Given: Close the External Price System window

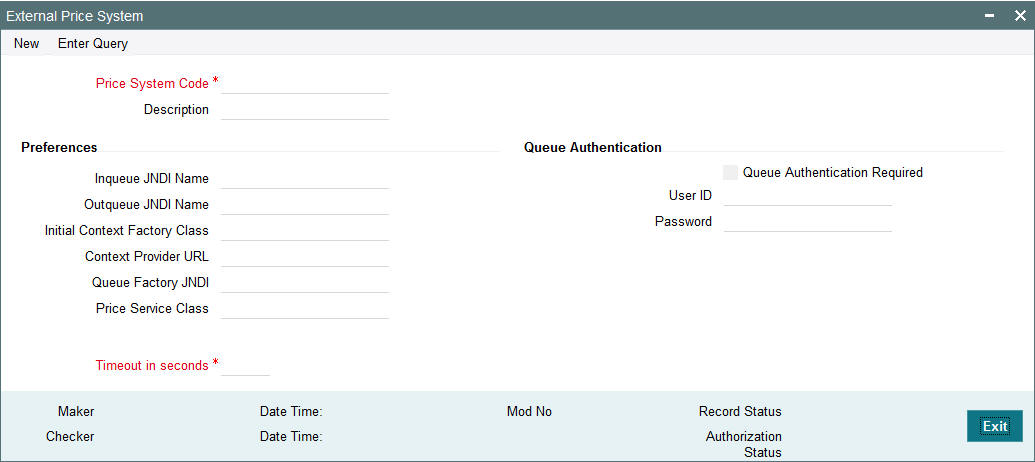Looking at the screenshot, I should pos(1020,16).
